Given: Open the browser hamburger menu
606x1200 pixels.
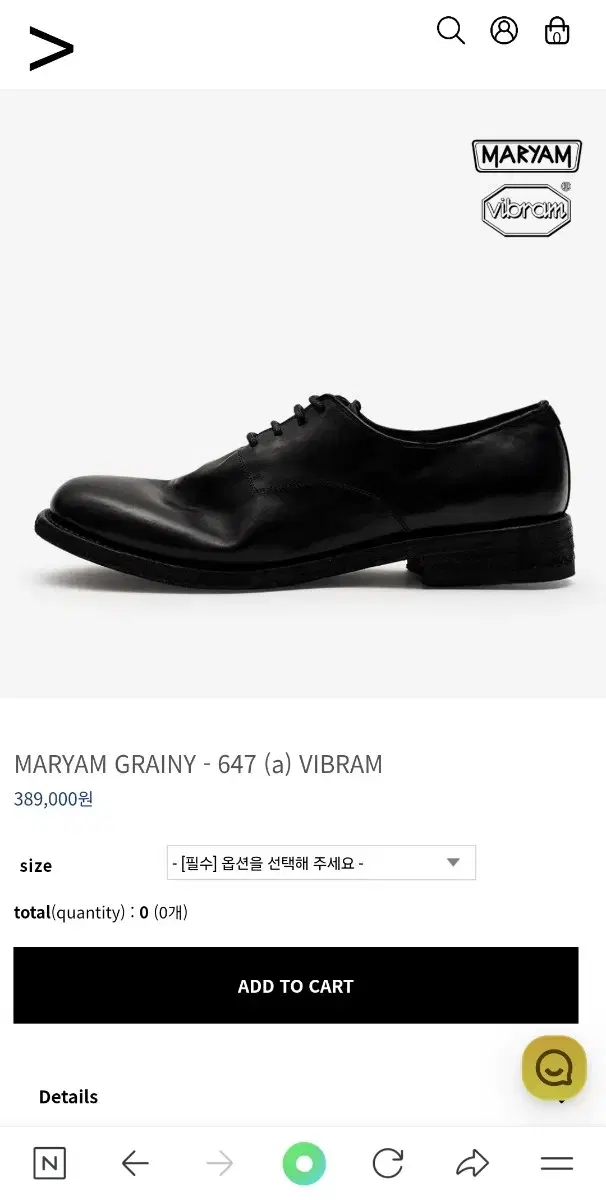Looking at the screenshot, I should pos(556,1163).
